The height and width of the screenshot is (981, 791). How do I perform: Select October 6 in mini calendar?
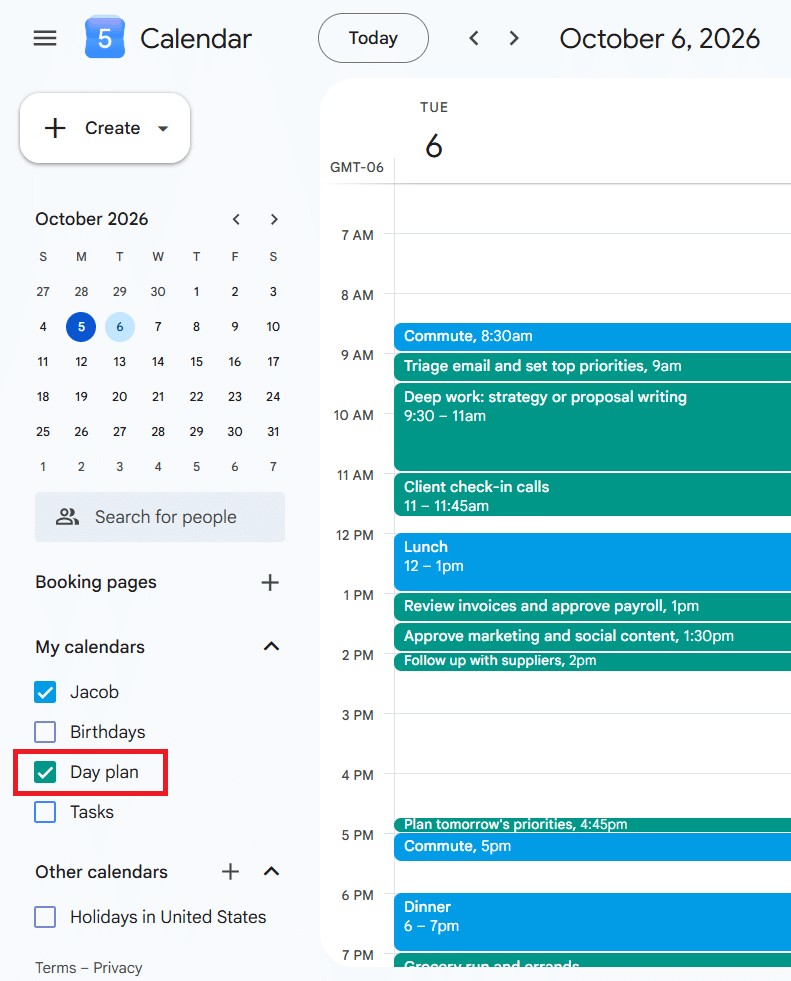pos(120,327)
